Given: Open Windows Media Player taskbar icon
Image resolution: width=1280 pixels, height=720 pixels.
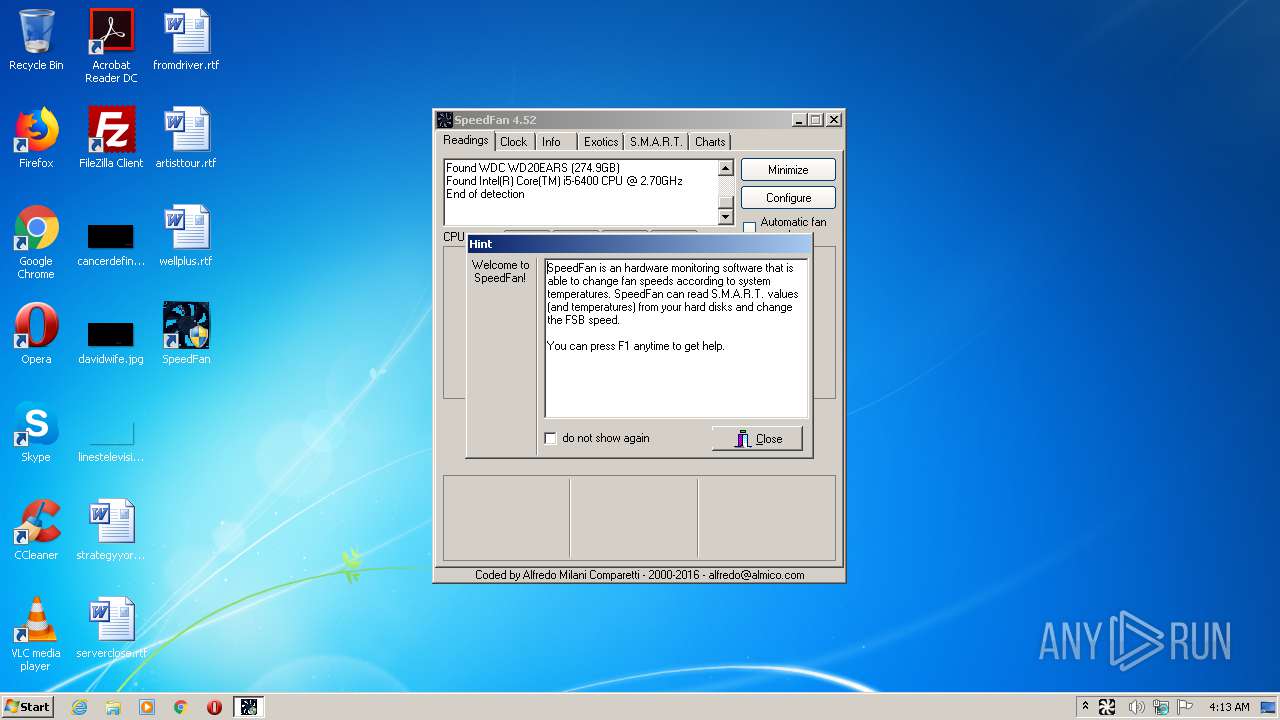Looking at the screenshot, I should [147, 707].
